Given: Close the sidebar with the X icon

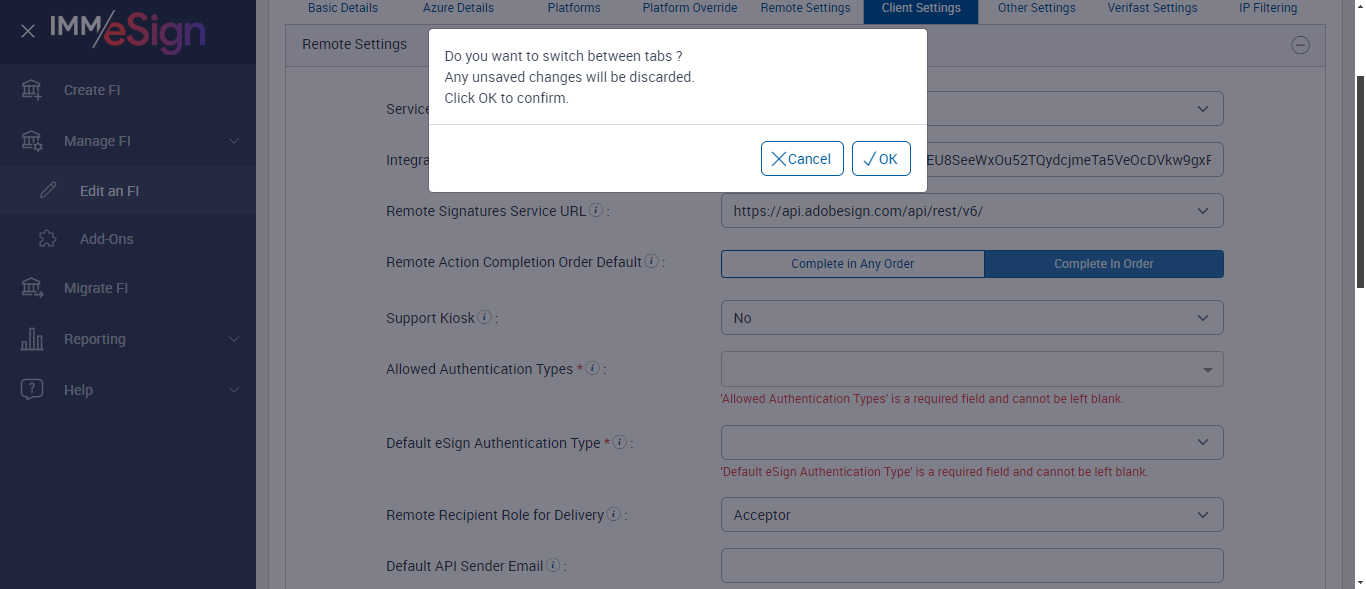Looking at the screenshot, I should click(28, 31).
